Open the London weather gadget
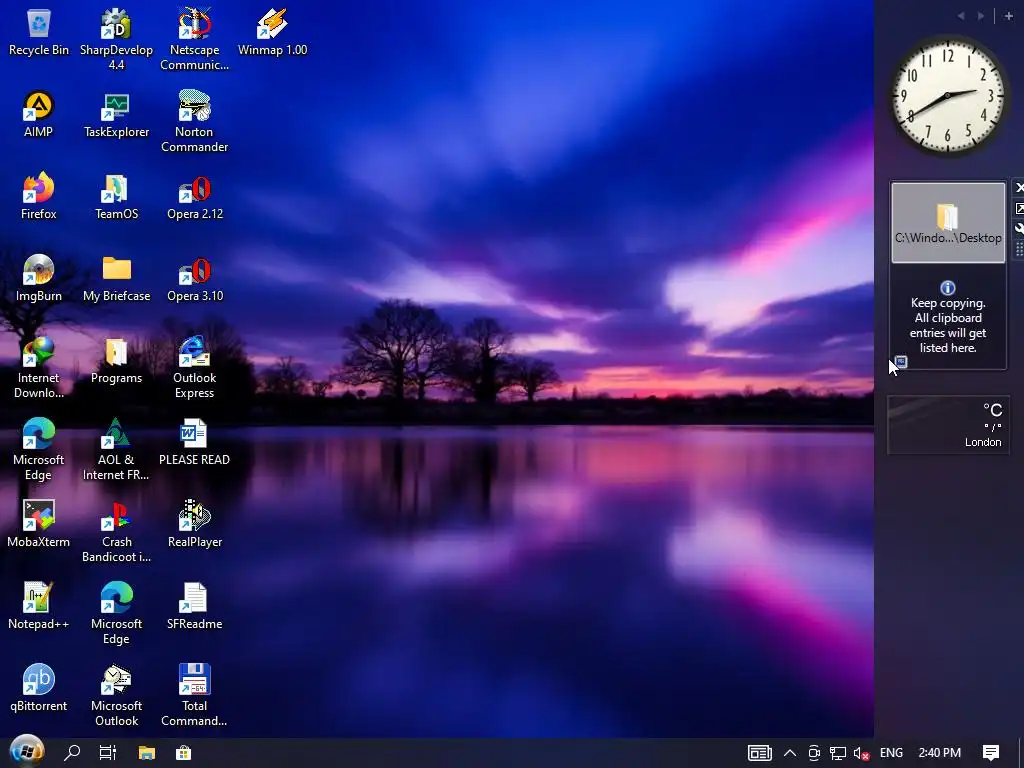The image size is (1024, 768). coord(948,424)
